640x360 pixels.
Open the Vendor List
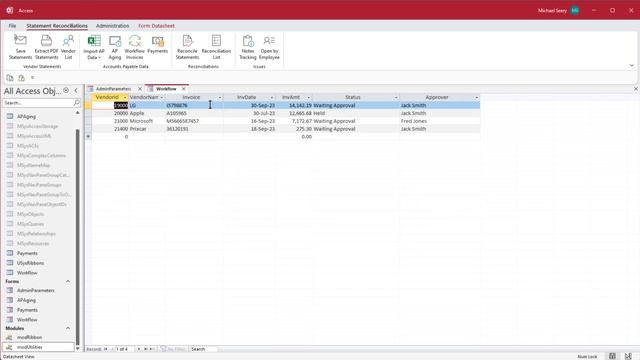[68, 47]
